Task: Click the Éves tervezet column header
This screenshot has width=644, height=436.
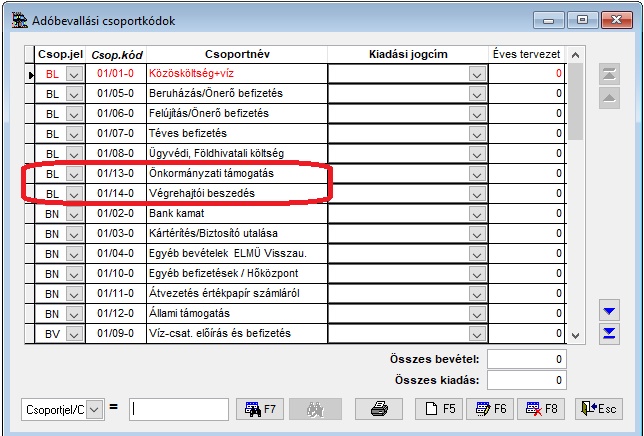Action: point(526,53)
